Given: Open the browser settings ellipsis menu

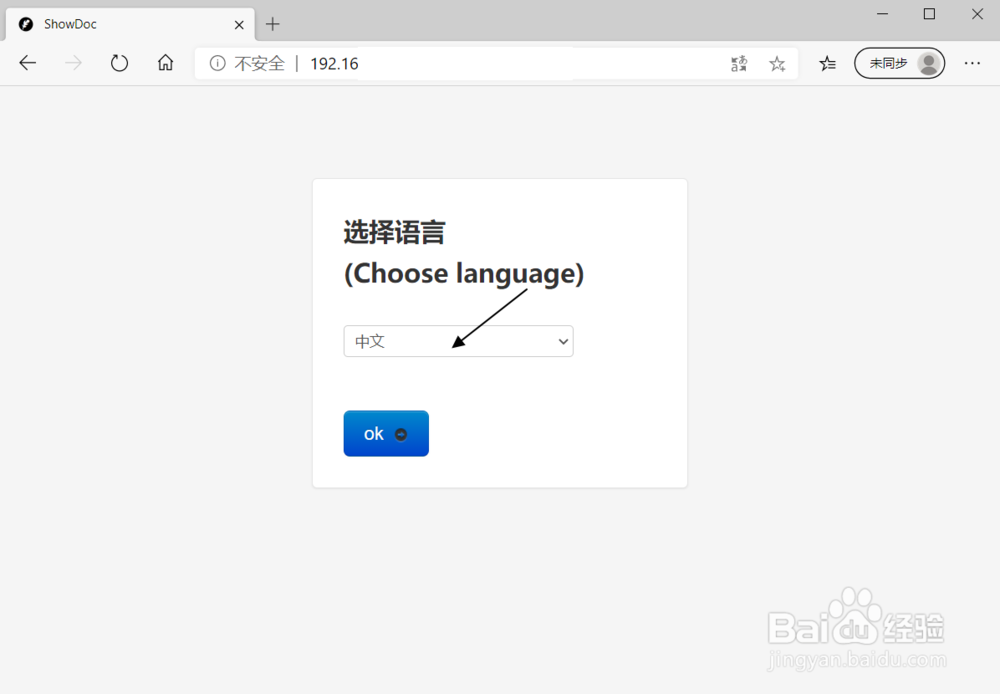Looking at the screenshot, I should coord(972,63).
